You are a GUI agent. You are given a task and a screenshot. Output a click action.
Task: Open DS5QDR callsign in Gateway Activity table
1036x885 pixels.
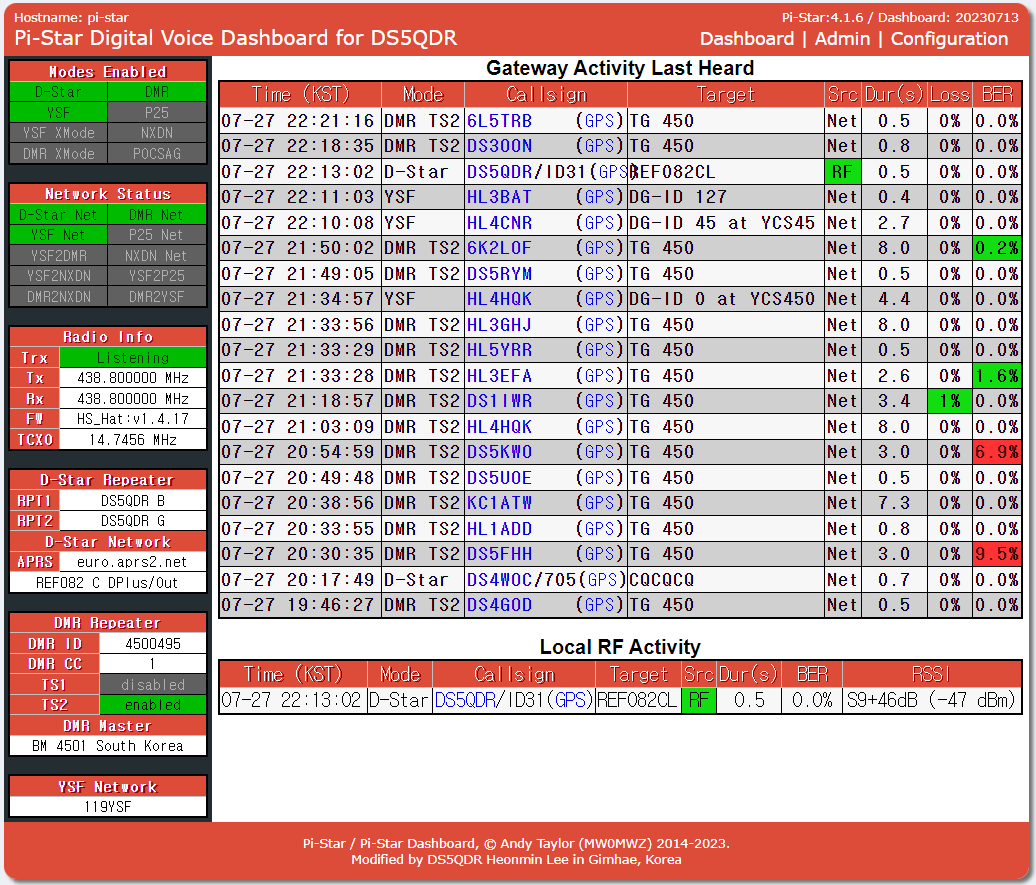coord(500,172)
